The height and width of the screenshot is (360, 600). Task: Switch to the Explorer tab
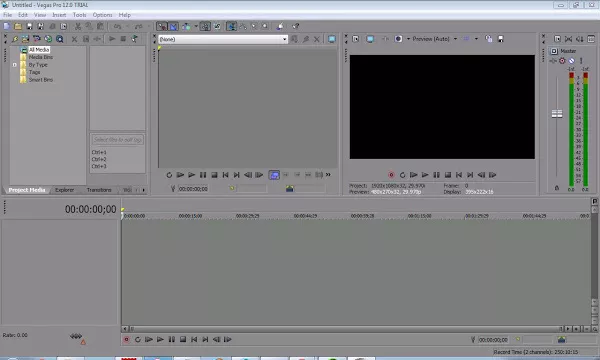tap(64, 190)
